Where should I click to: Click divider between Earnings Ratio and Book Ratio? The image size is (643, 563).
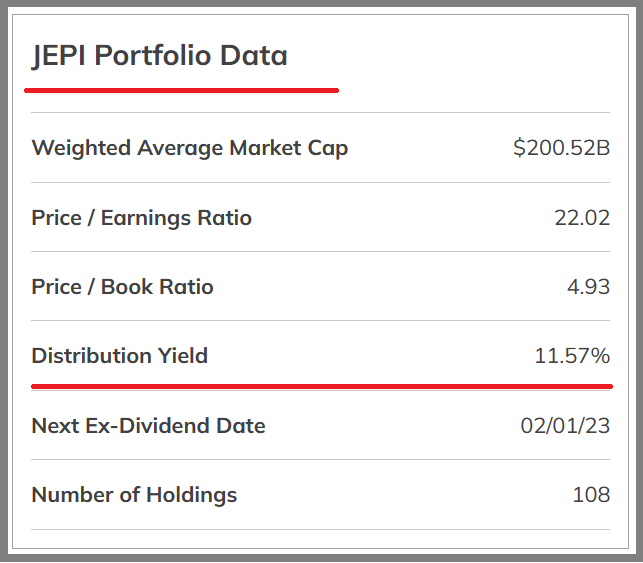[321, 252]
